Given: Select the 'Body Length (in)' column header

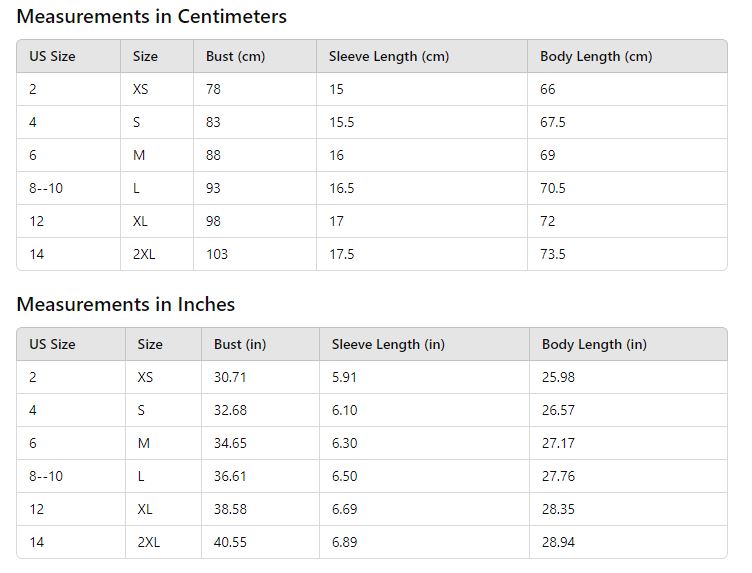Looking at the screenshot, I should (594, 345).
